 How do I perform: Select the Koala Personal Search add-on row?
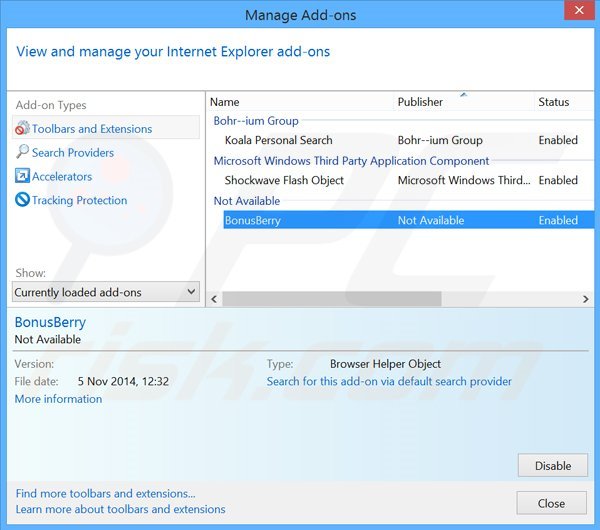409,140
